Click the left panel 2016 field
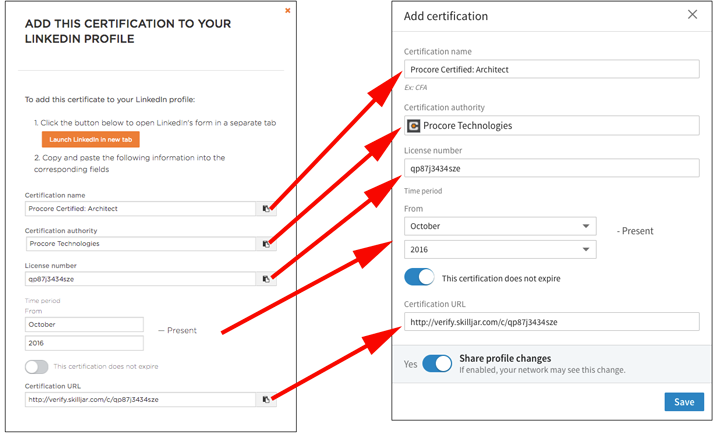This screenshot has width=715, height=433. [x=85, y=343]
